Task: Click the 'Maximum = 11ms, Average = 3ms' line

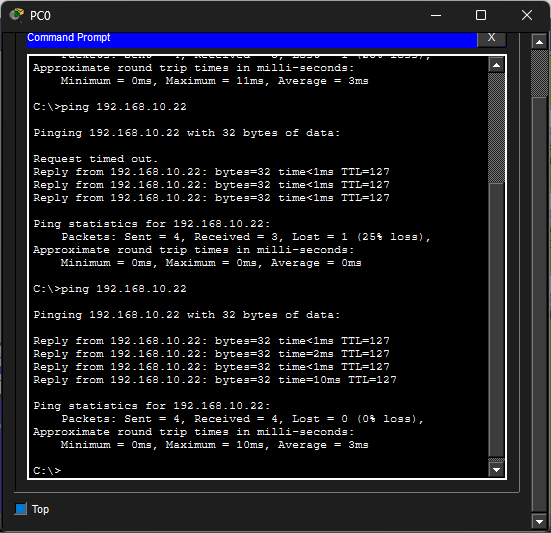Action: click(x=215, y=81)
